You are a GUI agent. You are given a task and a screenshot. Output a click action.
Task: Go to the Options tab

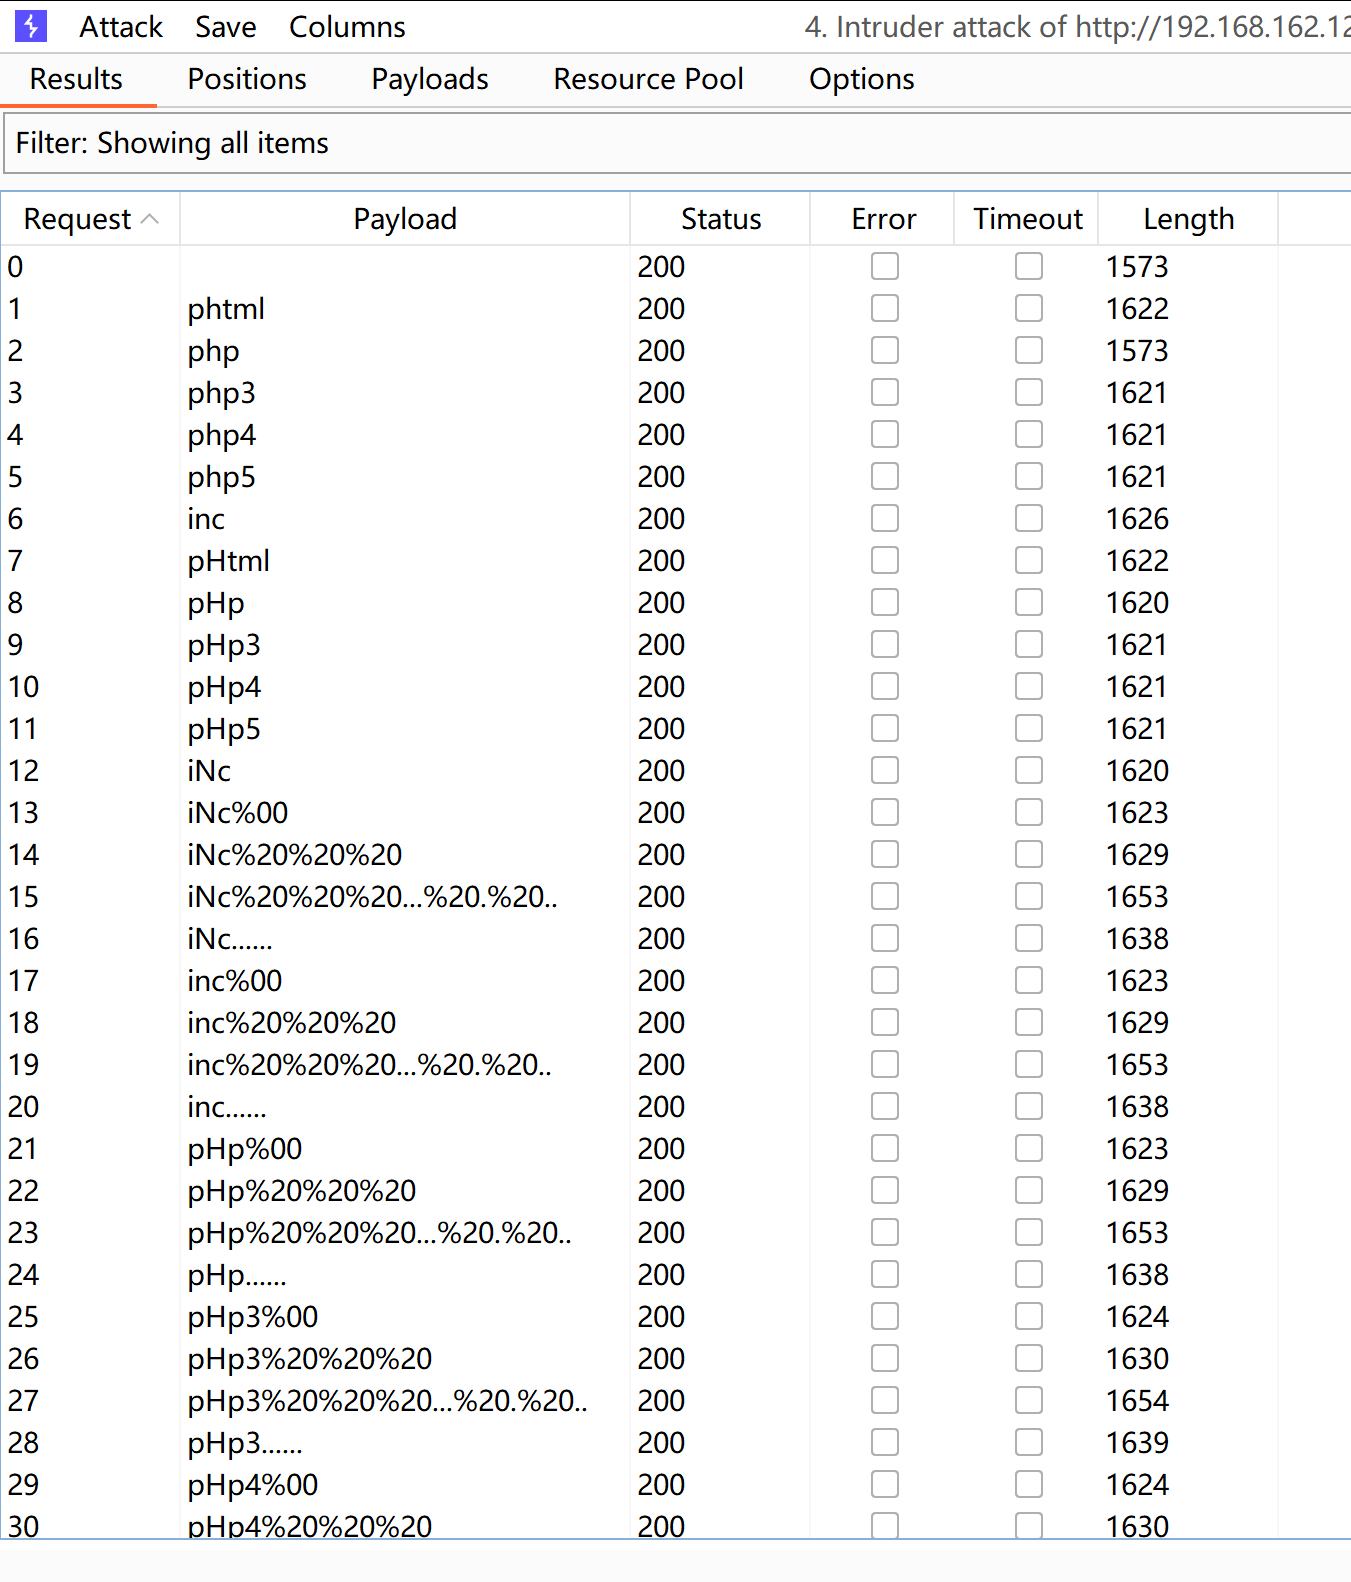861,79
